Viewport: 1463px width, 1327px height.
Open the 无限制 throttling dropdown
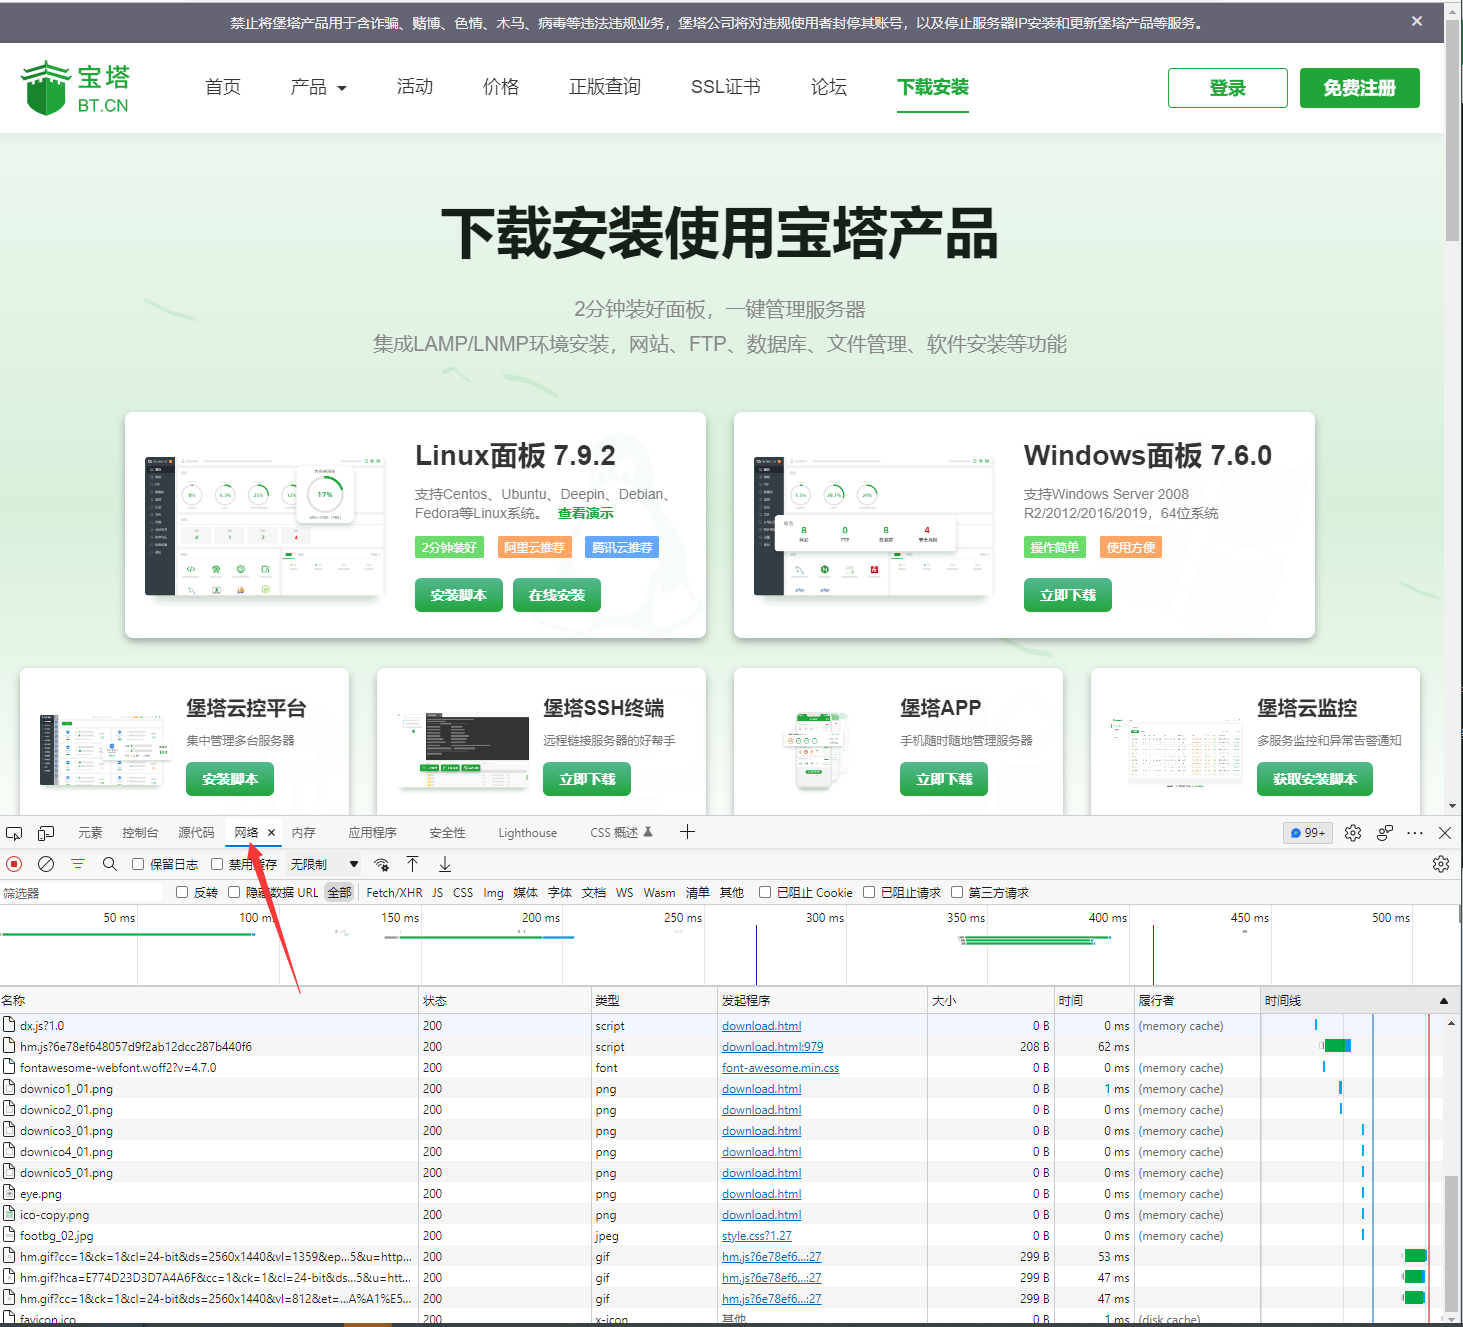pos(324,864)
